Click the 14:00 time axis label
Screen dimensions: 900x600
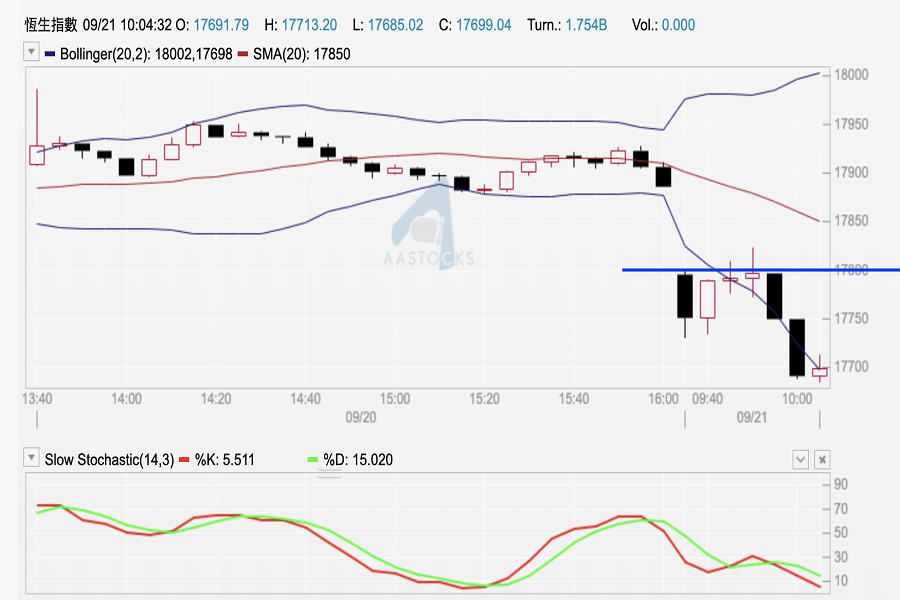126,398
